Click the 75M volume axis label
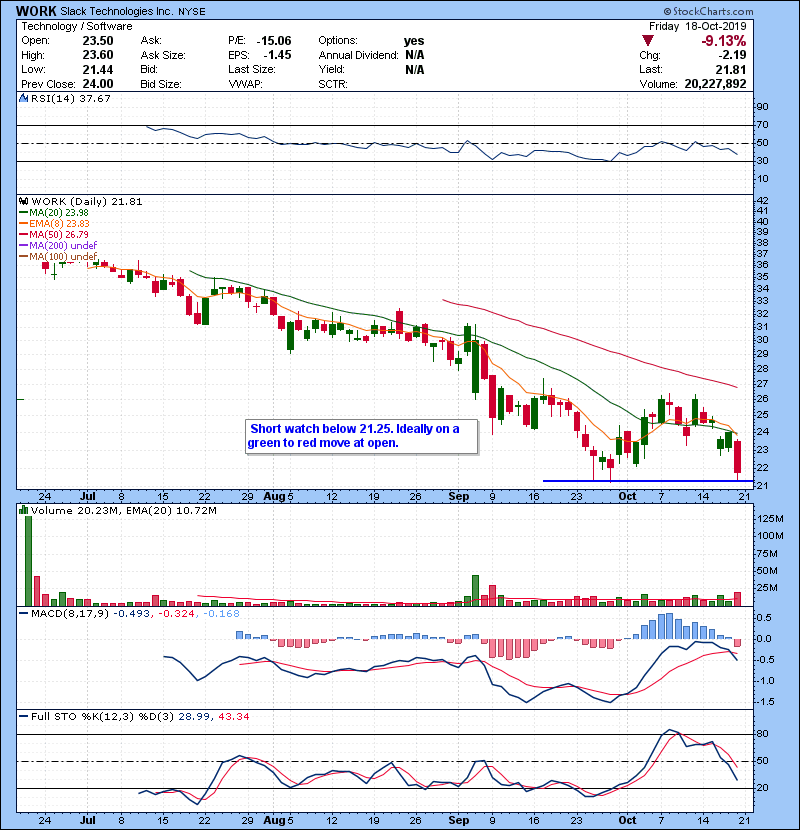This screenshot has height=830, width=800. click(768, 554)
